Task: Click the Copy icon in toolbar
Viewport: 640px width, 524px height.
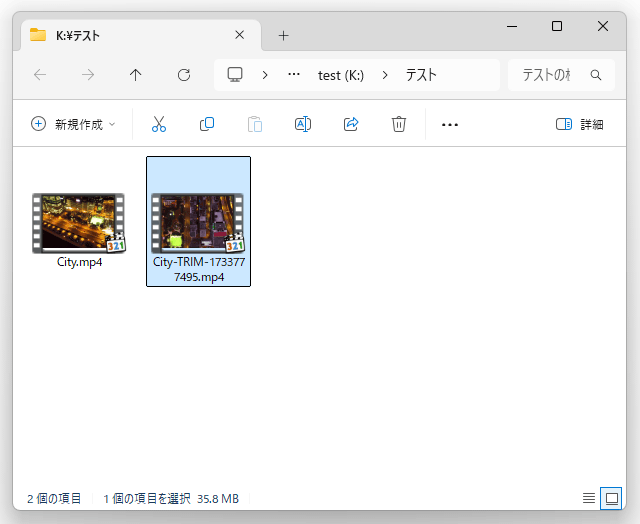Action: pos(207,124)
